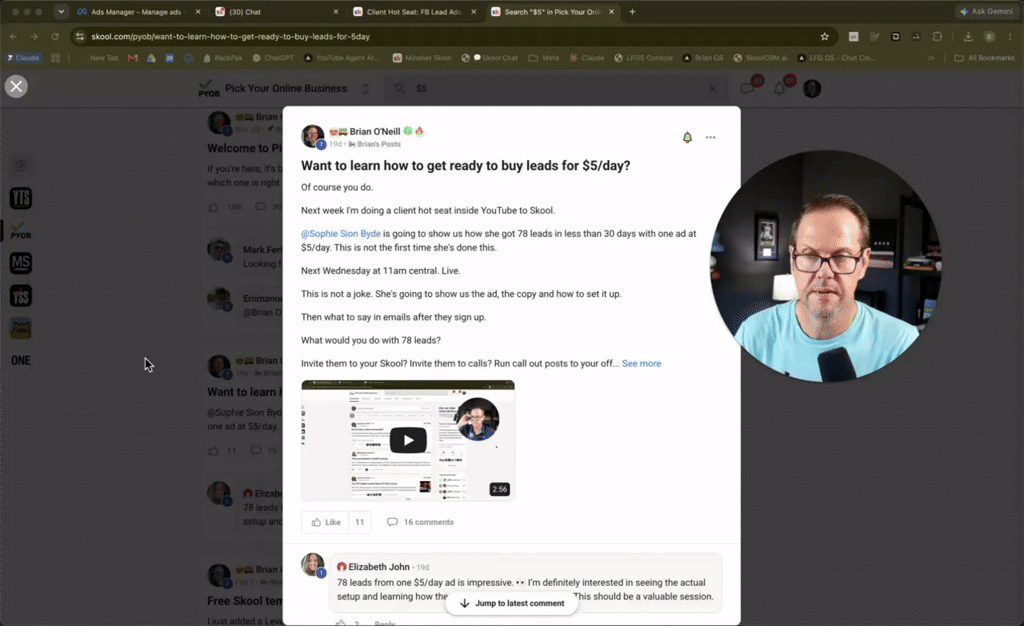Open Brian O'Neill's profile avatar in post
This screenshot has width=1024, height=626.
click(x=313, y=136)
